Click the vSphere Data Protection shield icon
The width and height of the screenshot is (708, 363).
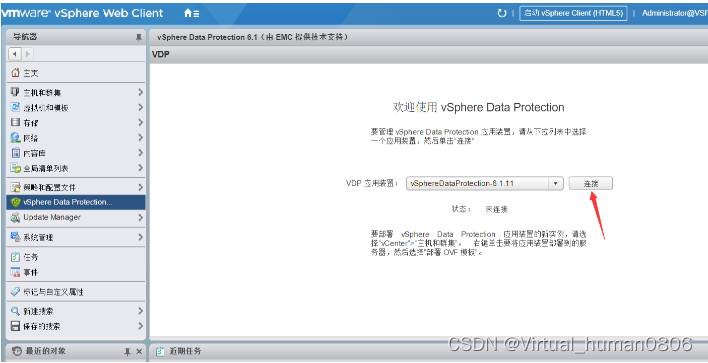(x=16, y=202)
